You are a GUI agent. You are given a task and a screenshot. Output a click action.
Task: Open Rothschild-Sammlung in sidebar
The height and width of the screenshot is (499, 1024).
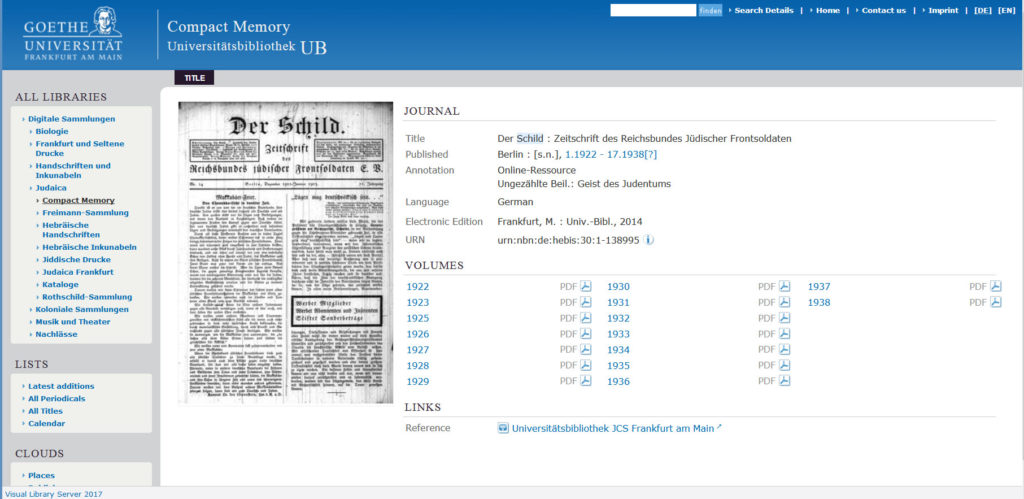[87, 297]
